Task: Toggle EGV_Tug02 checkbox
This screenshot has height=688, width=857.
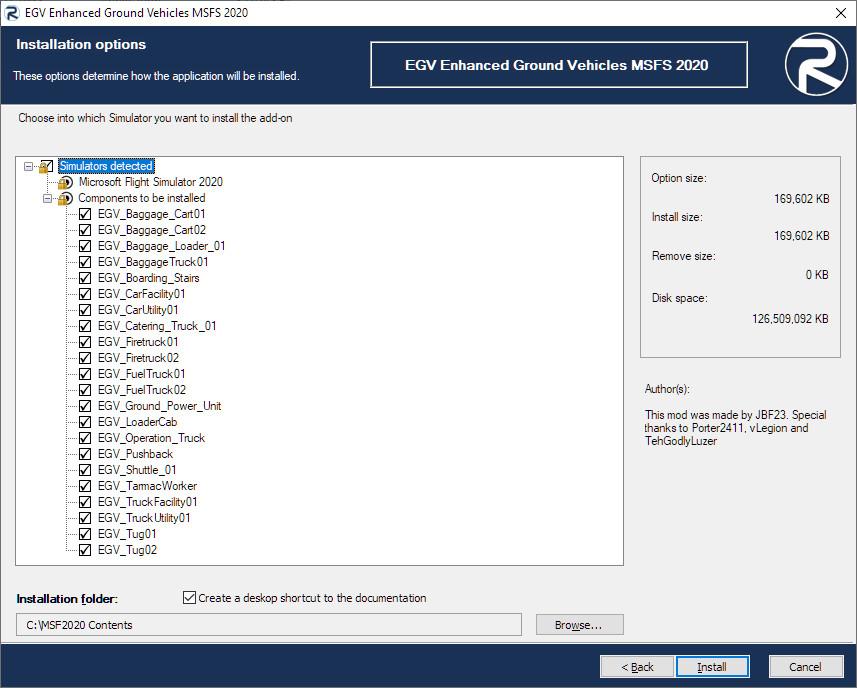Action: [x=85, y=550]
